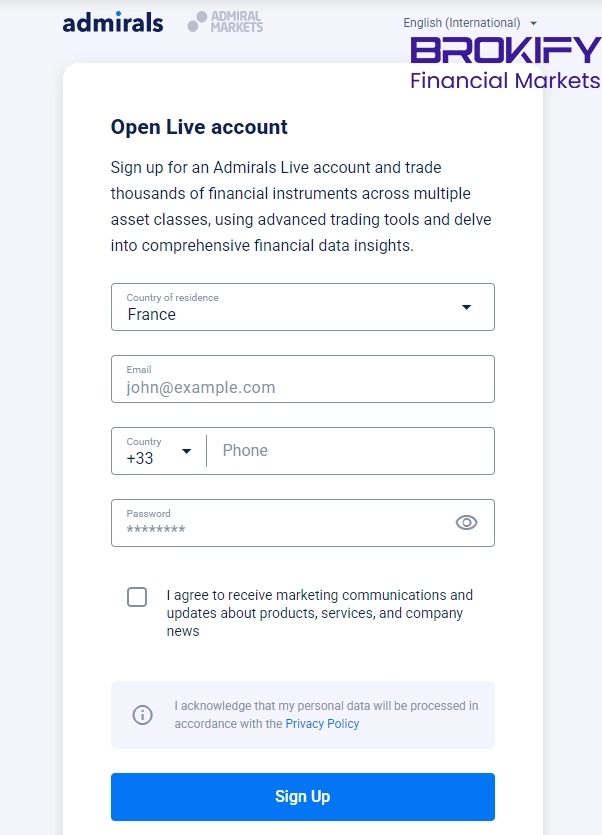
Task: Click into the Phone number field
Action: pos(350,451)
